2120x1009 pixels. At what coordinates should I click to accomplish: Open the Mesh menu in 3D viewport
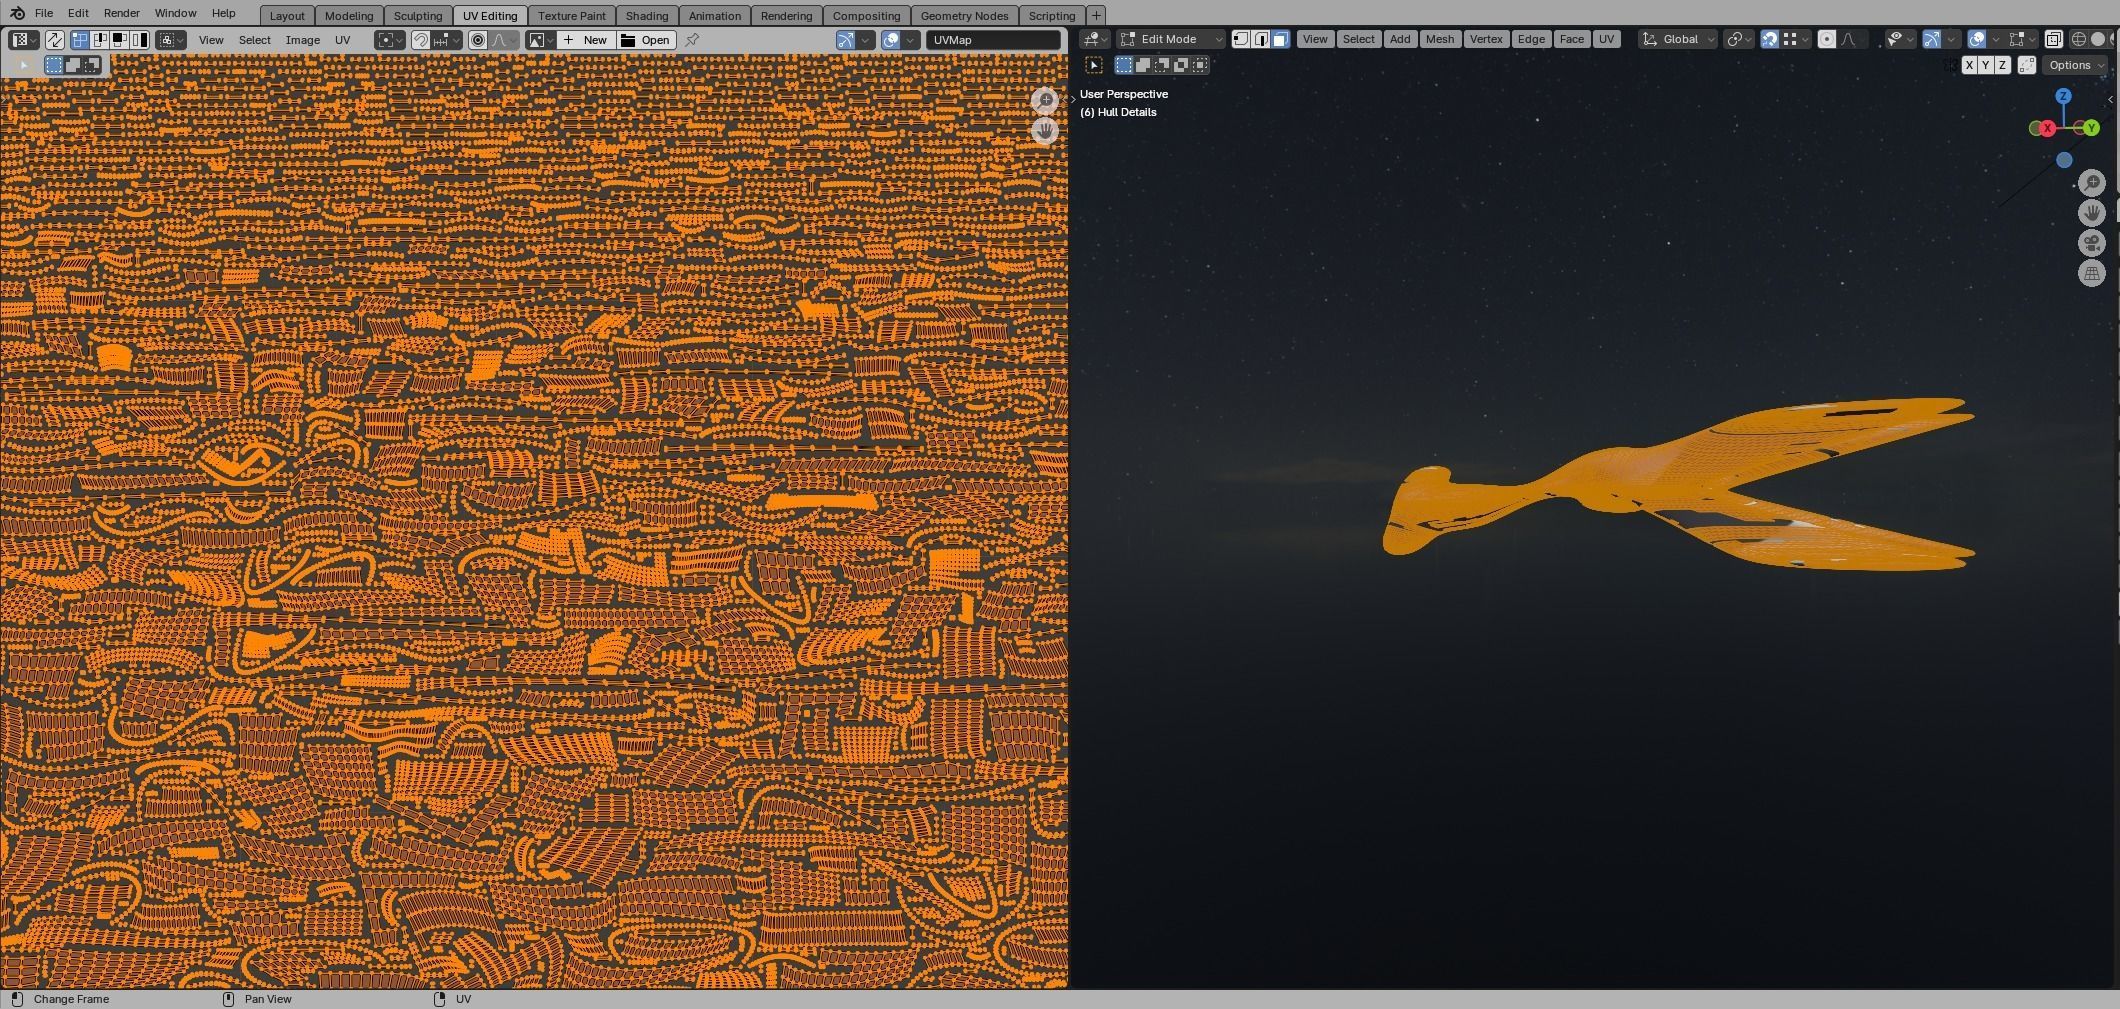click(1439, 39)
